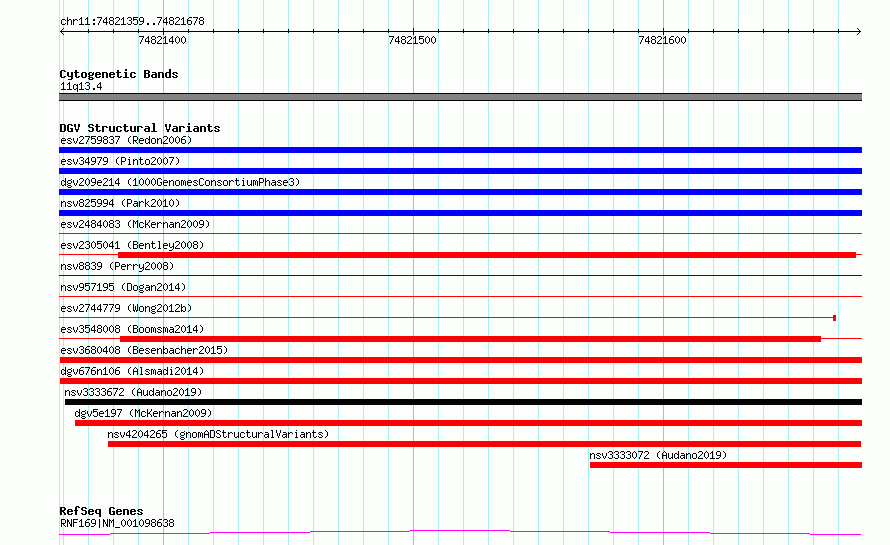Open the esv2305041 (Bentley2008) variant label
890x545 pixels.
132,245
